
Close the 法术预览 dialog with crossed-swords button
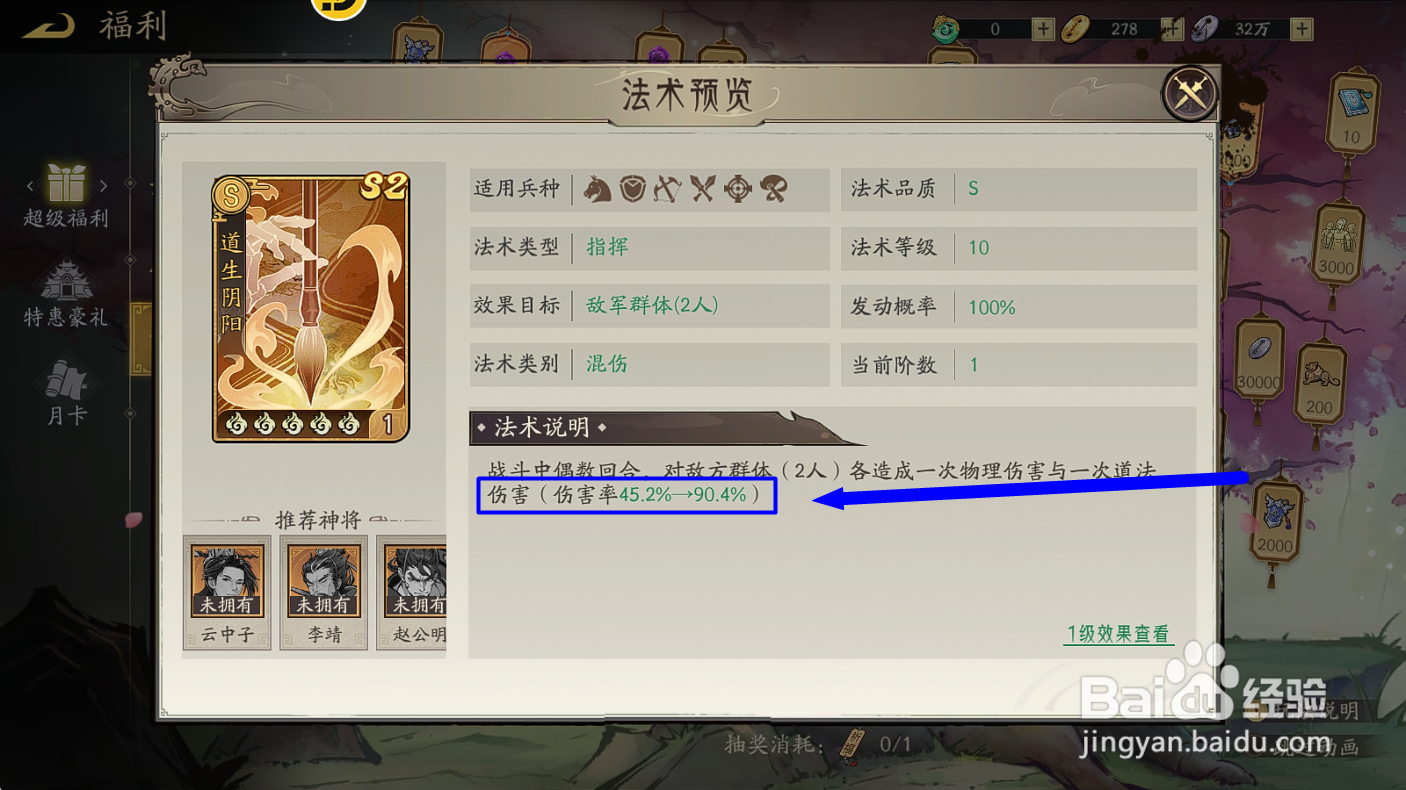coord(1190,94)
